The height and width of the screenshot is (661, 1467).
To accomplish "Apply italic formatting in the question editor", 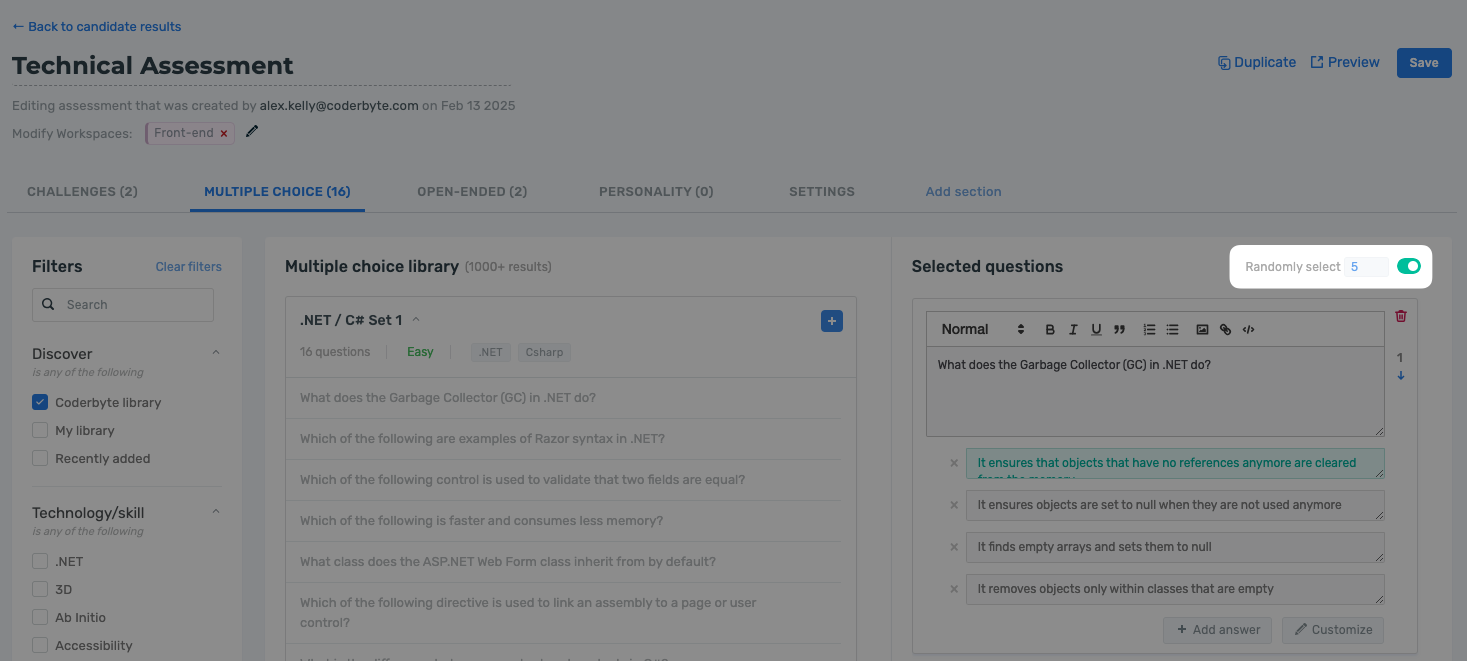I will tap(1073, 330).
